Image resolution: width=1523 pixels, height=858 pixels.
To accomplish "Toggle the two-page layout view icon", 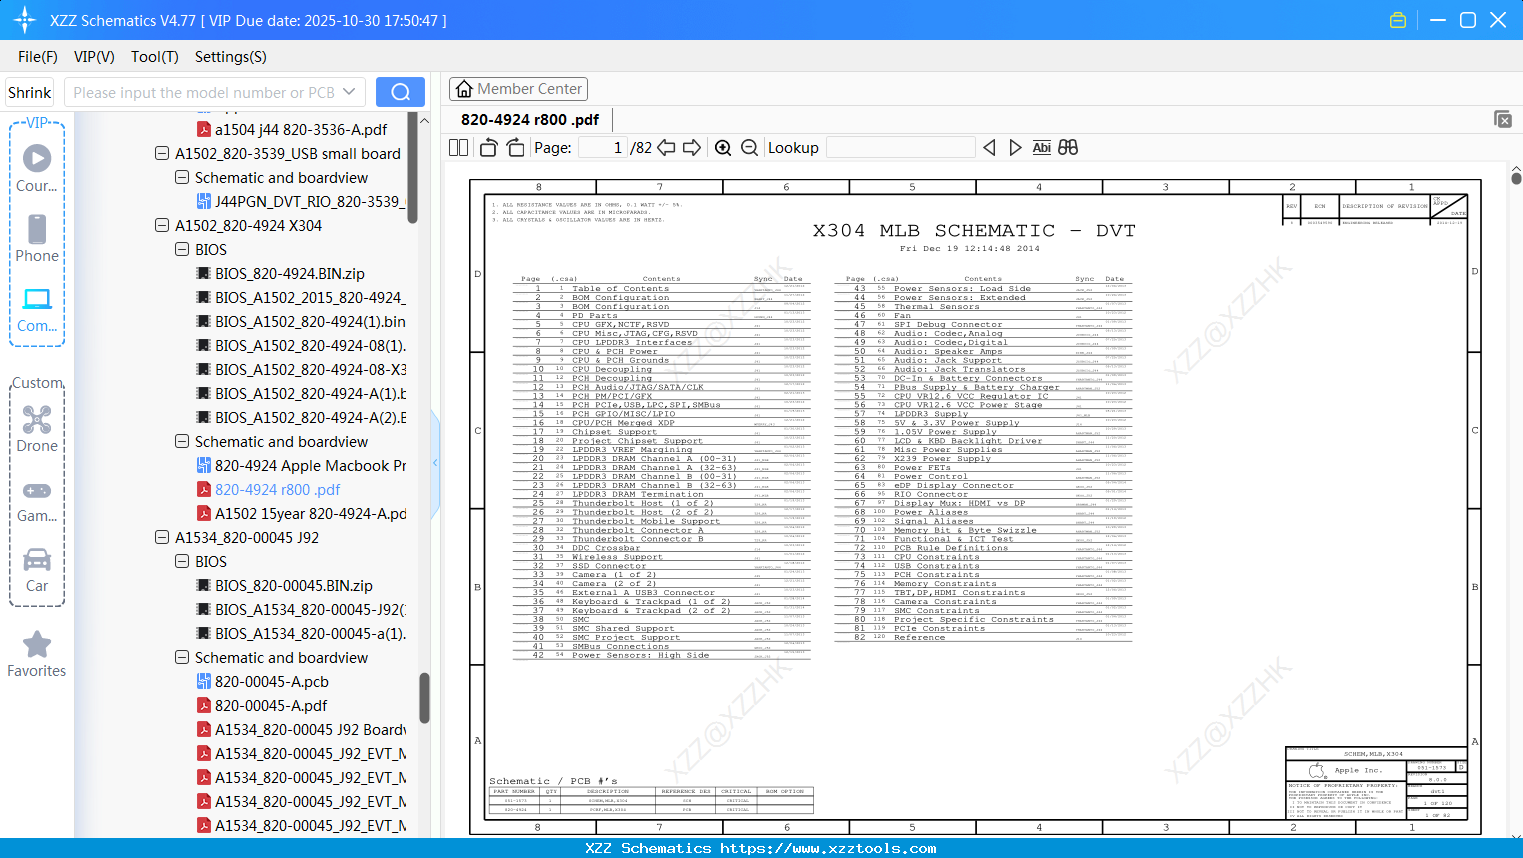I will coord(458,148).
